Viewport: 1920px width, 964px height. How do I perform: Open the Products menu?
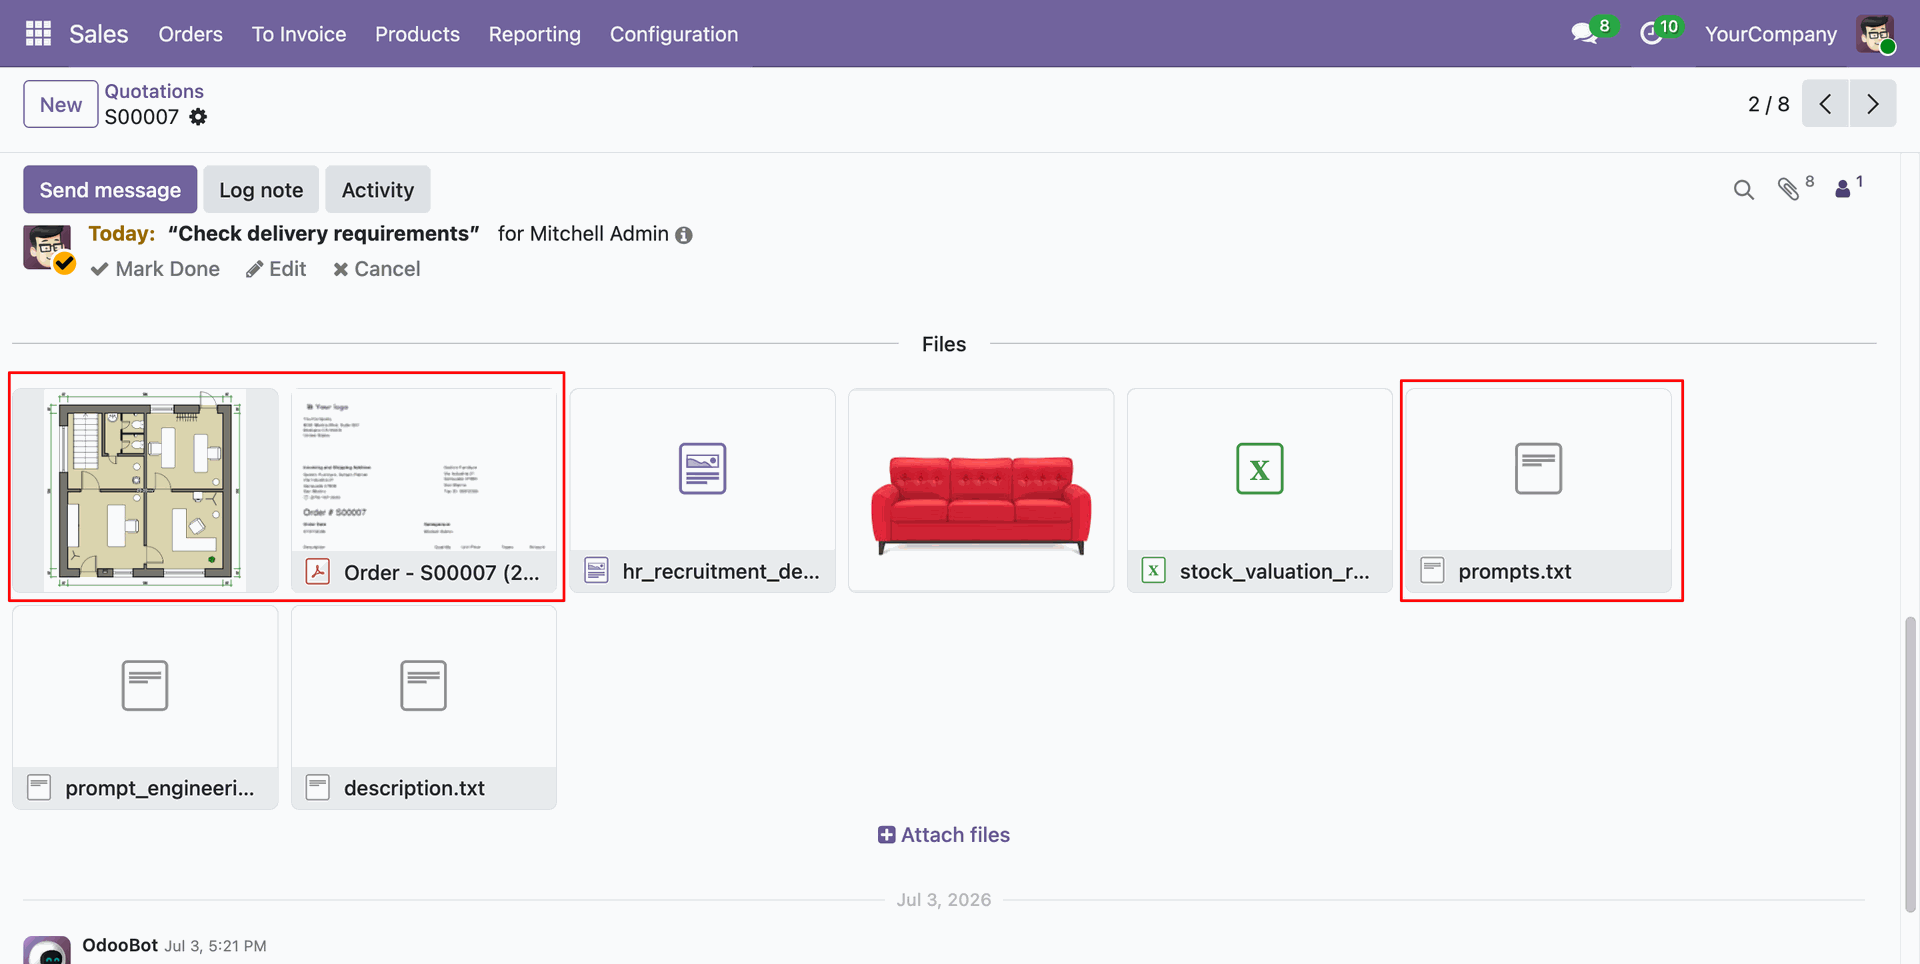(417, 34)
